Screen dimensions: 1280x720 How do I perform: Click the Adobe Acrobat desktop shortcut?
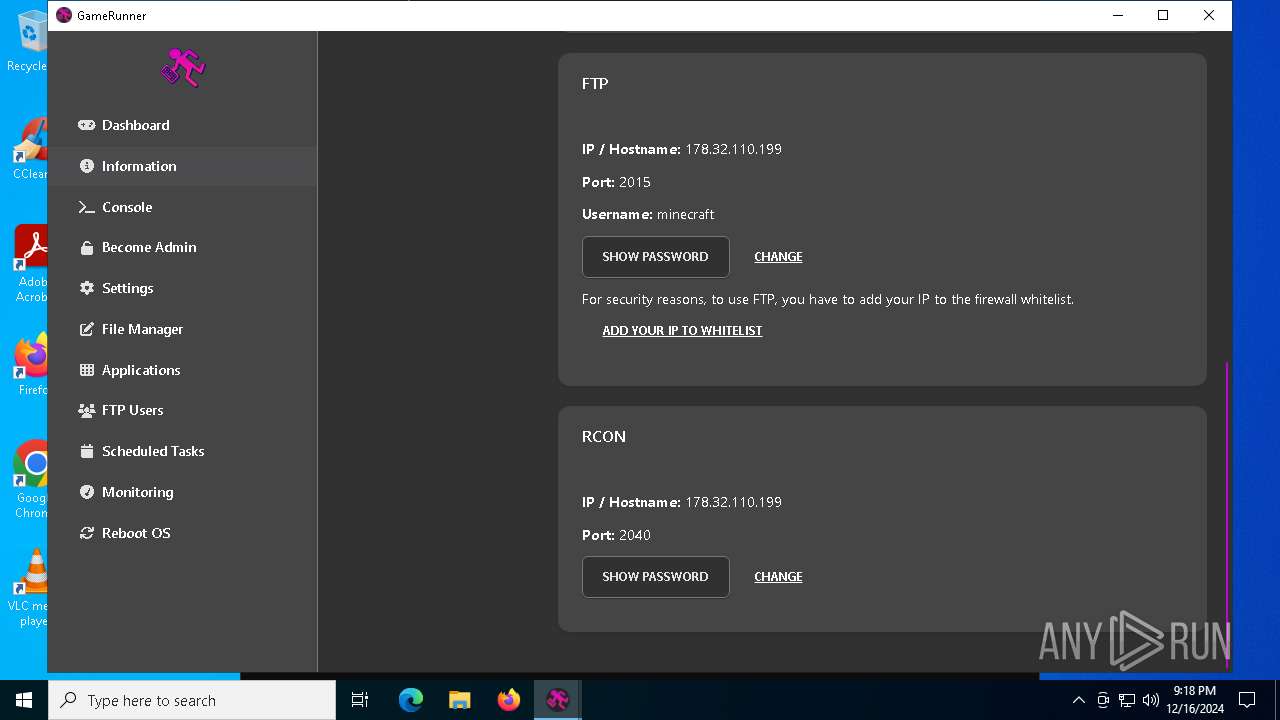33,264
